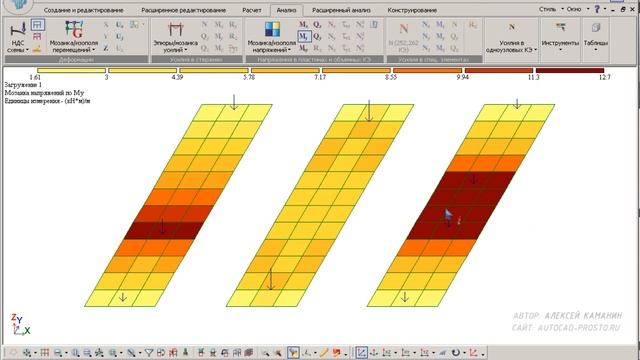Click the XYZ axis triad in the viewport
The image size is (640, 360).
click(x=20, y=325)
